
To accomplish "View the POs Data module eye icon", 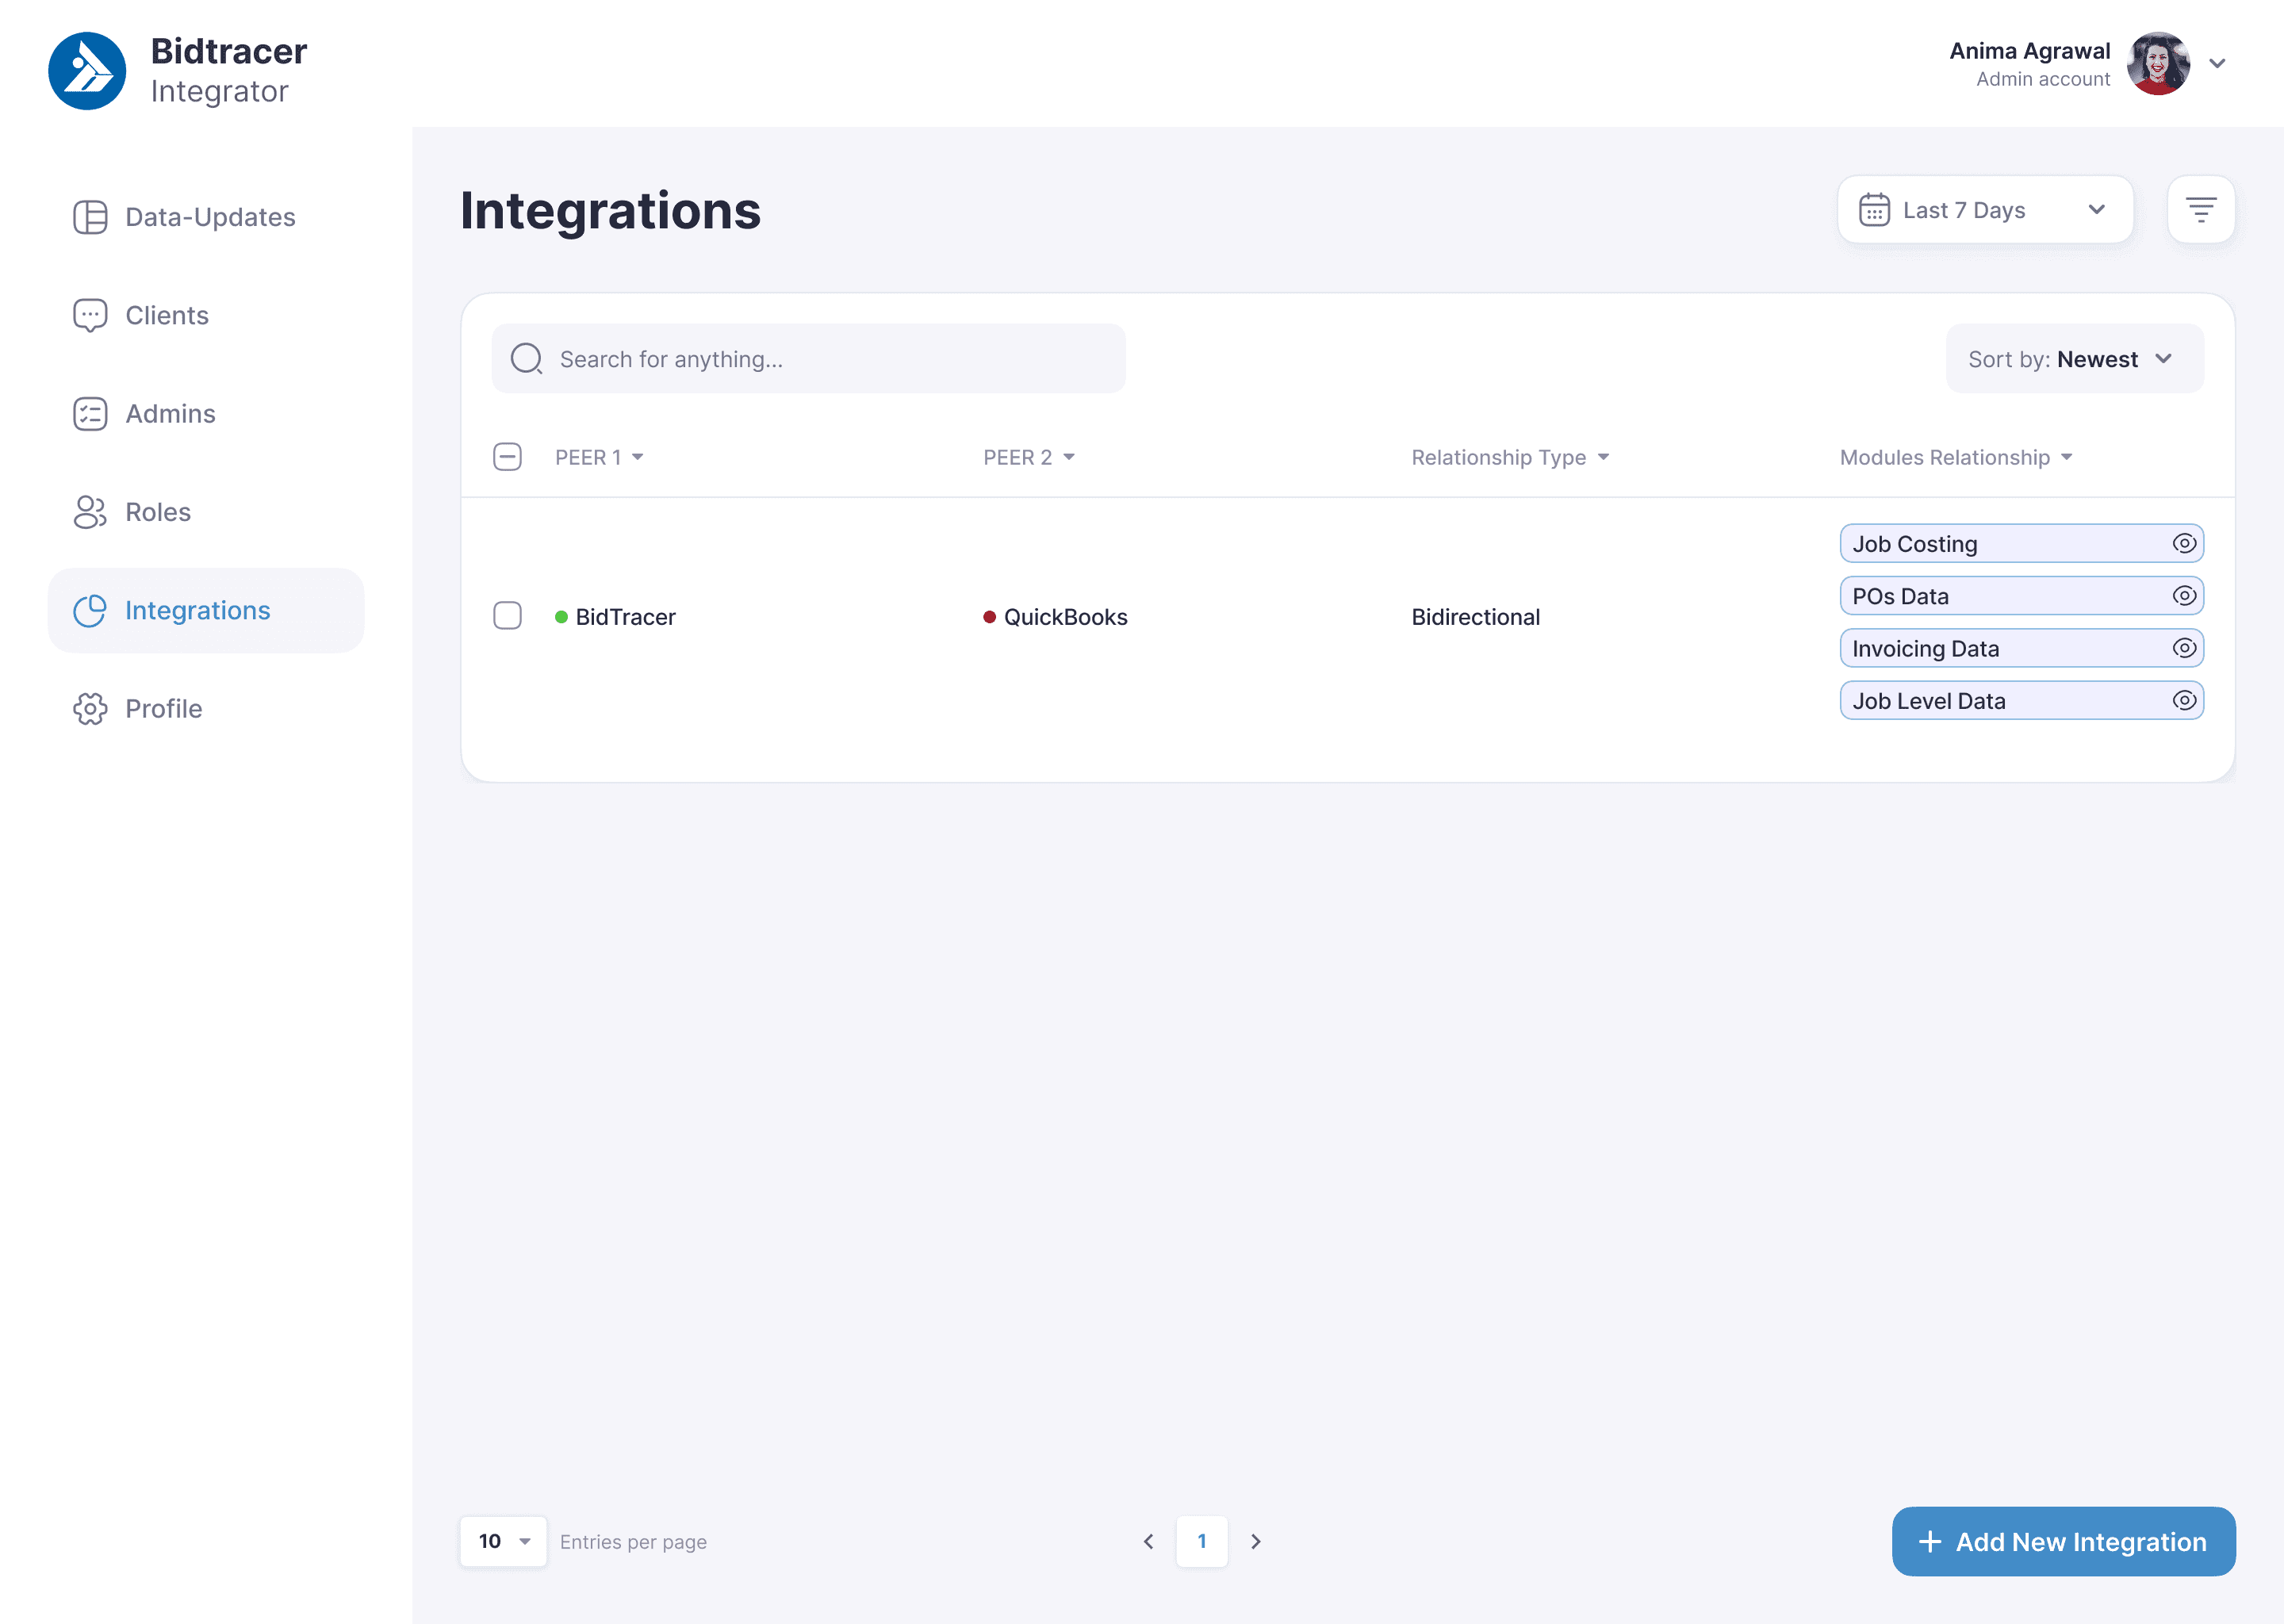I will click(x=2184, y=596).
